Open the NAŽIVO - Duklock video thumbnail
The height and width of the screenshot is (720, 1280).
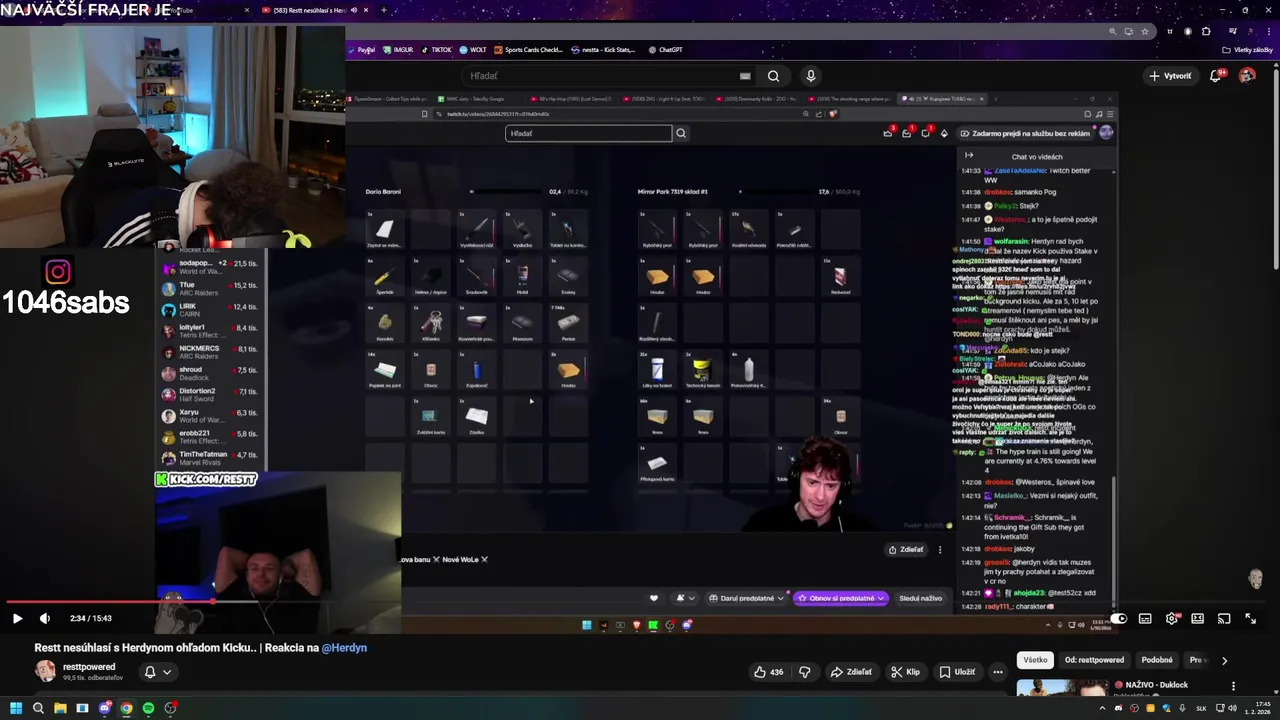[1062, 688]
